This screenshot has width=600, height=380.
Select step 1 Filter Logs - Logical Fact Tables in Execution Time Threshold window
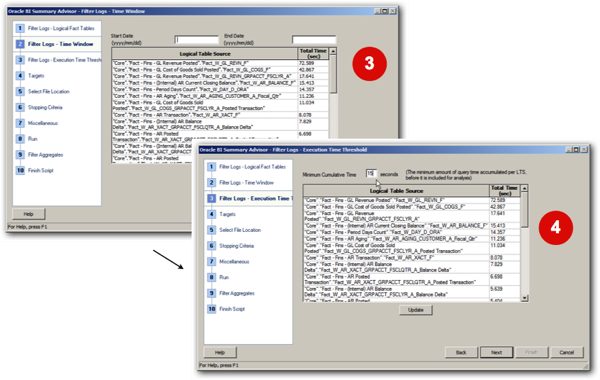(247, 167)
